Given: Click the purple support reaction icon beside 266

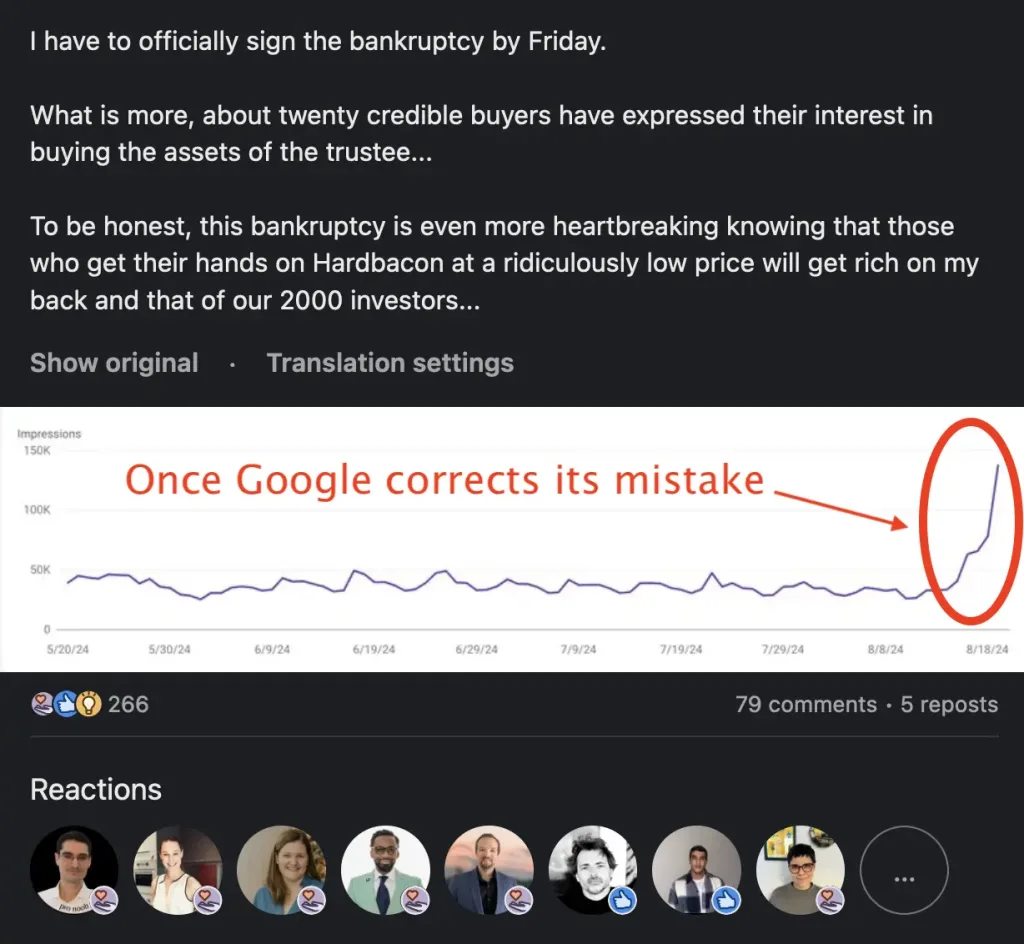Looking at the screenshot, I should point(42,704).
